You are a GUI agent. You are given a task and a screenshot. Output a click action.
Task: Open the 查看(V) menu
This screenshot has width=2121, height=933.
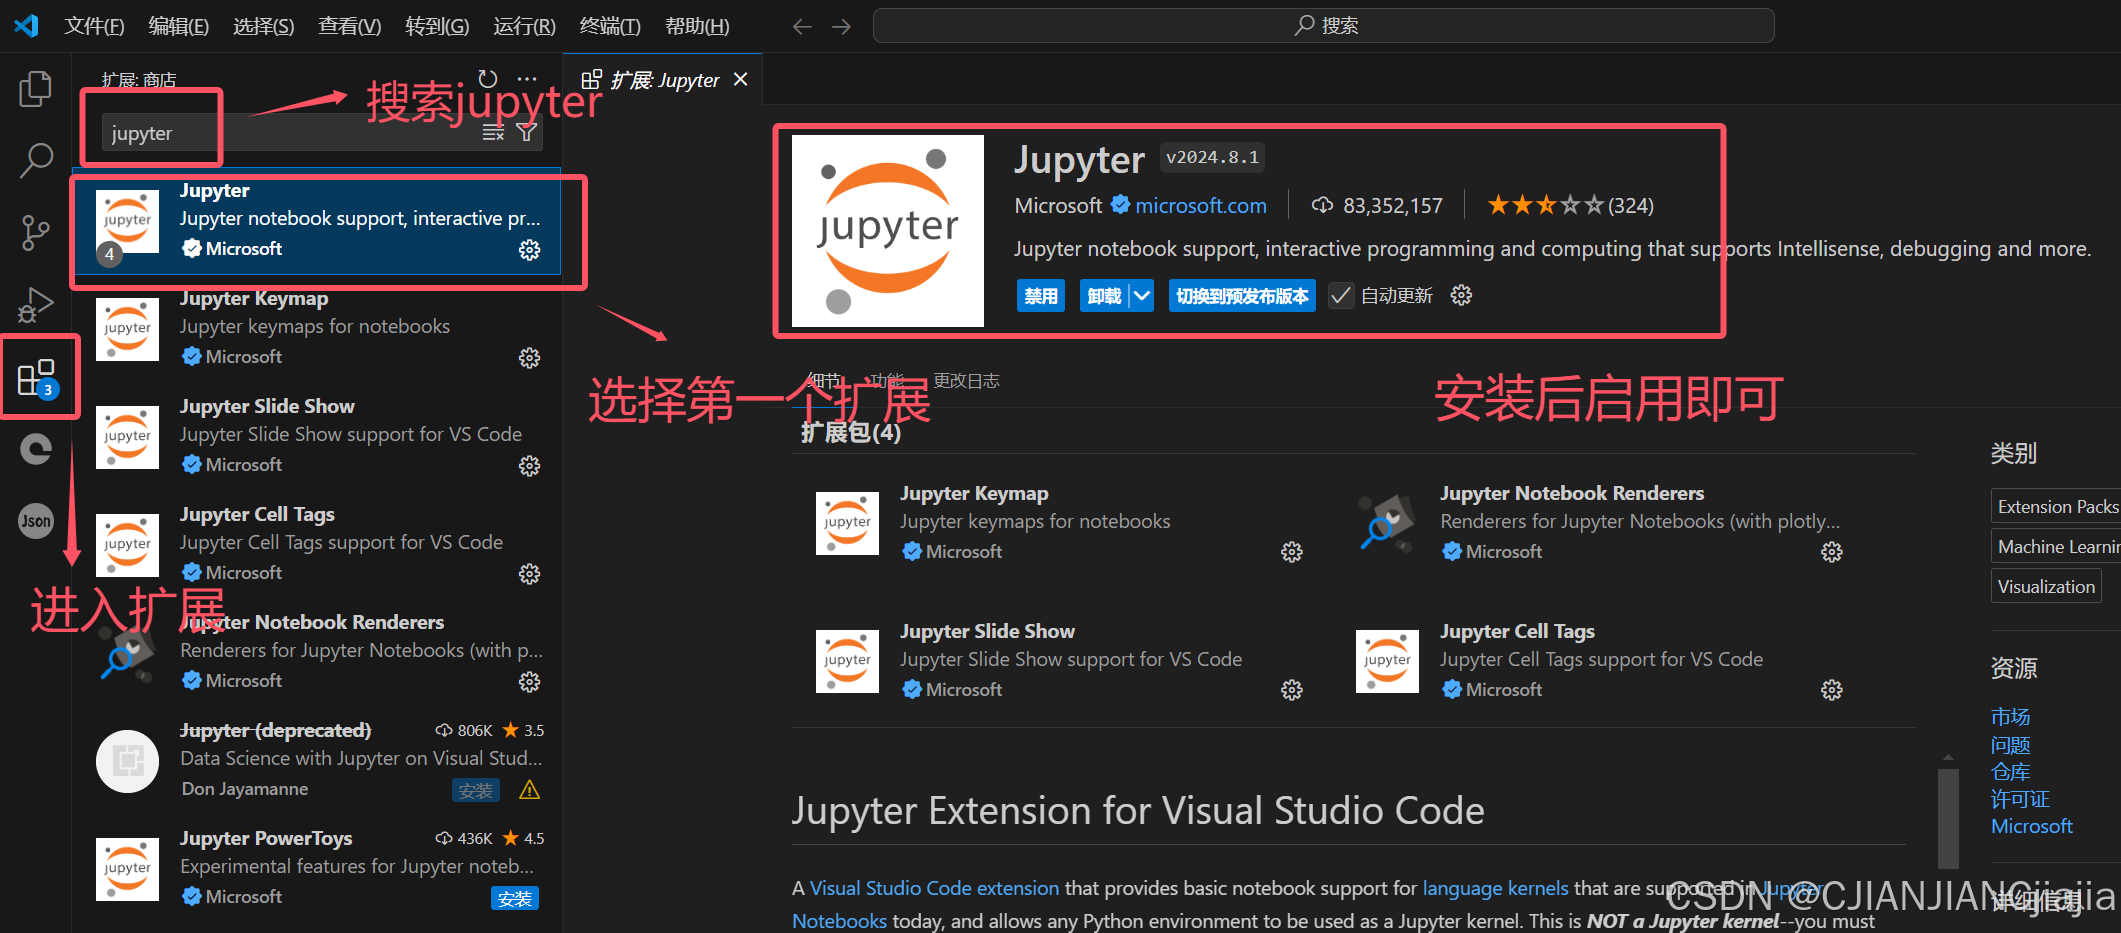coord(350,26)
